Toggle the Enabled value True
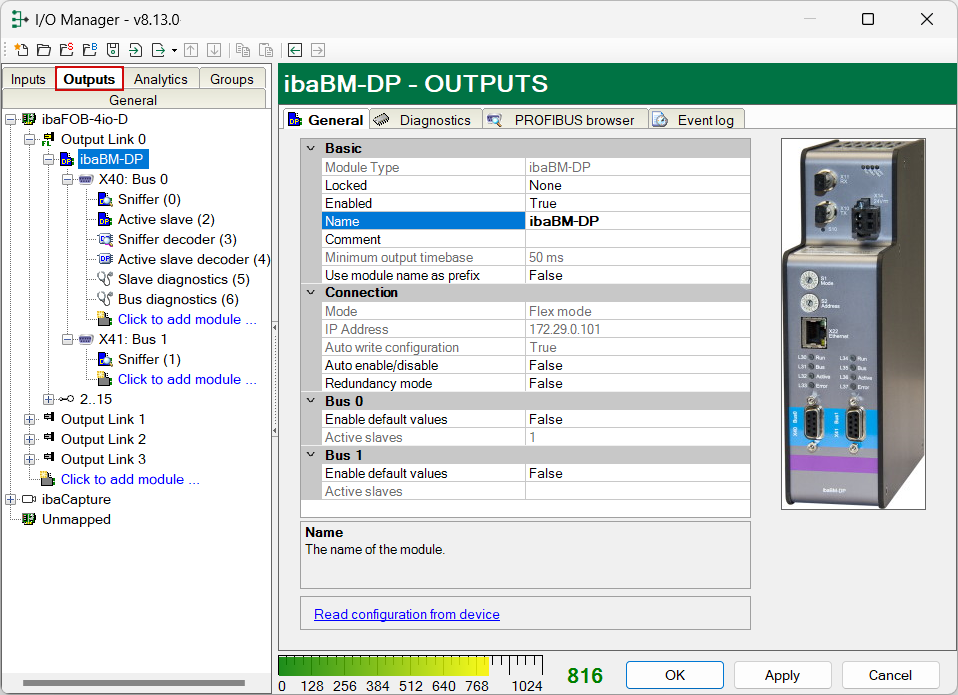This screenshot has width=958, height=695. click(x=638, y=203)
